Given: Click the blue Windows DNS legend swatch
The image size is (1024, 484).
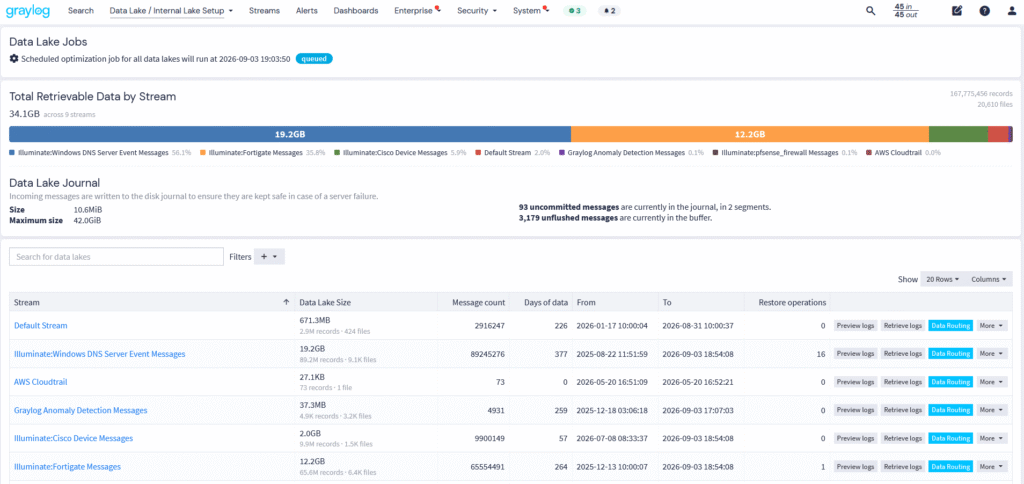Looking at the screenshot, I should coord(12,153).
